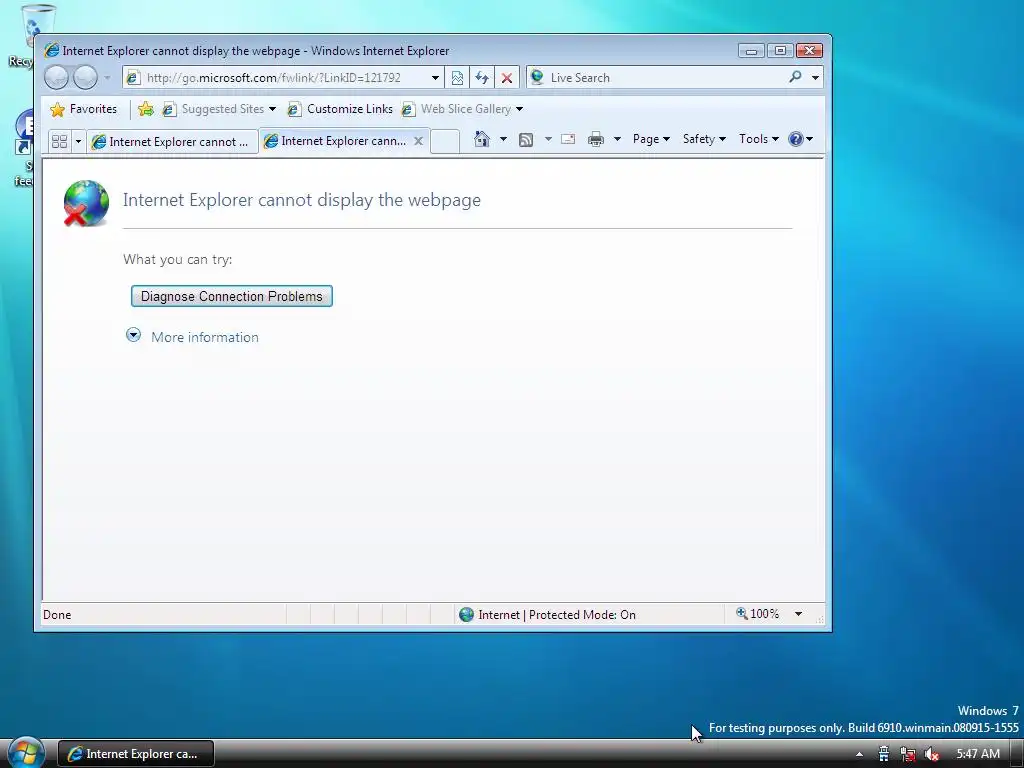
Task: Open recent pages dropdown beside the Forward button
Action: click(107, 78)
